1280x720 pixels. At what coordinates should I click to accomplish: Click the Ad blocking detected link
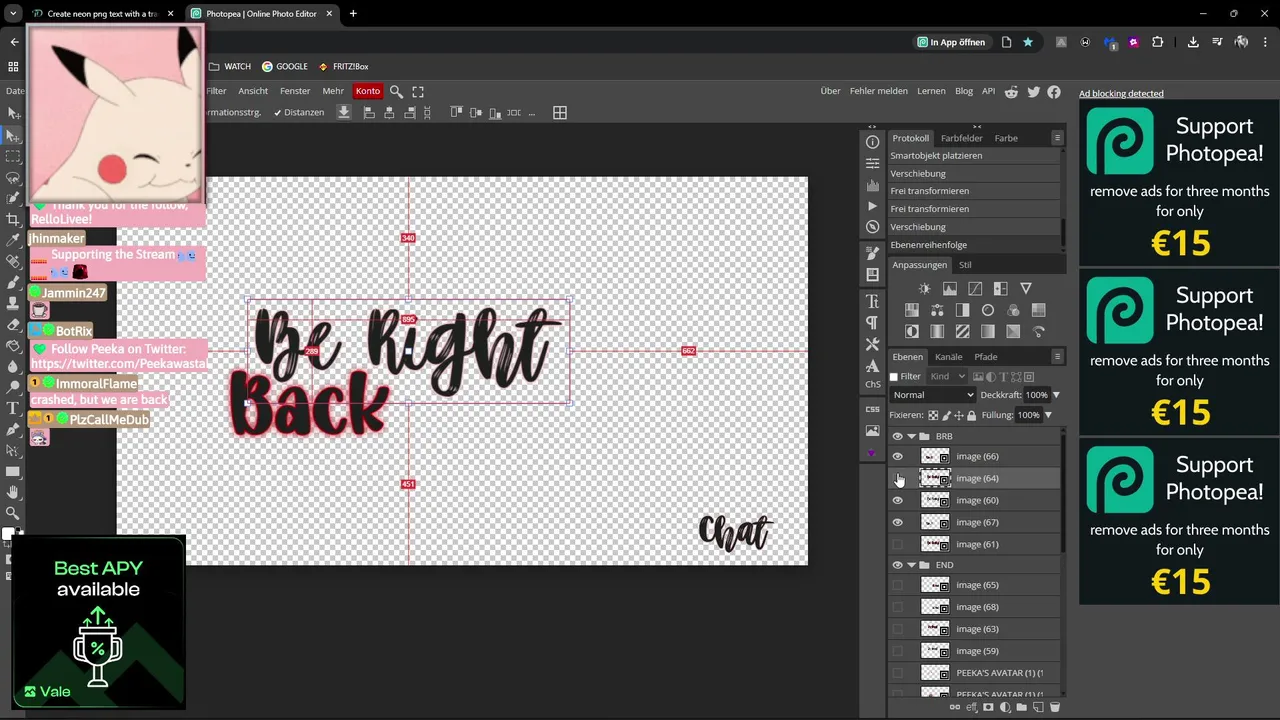click(1121, 93)
